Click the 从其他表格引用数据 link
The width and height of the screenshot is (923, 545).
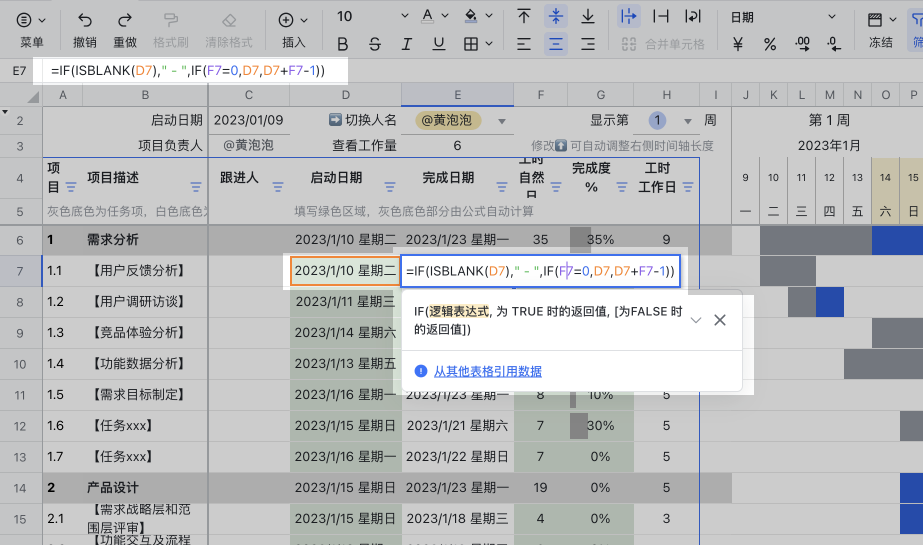pos(487,371)
